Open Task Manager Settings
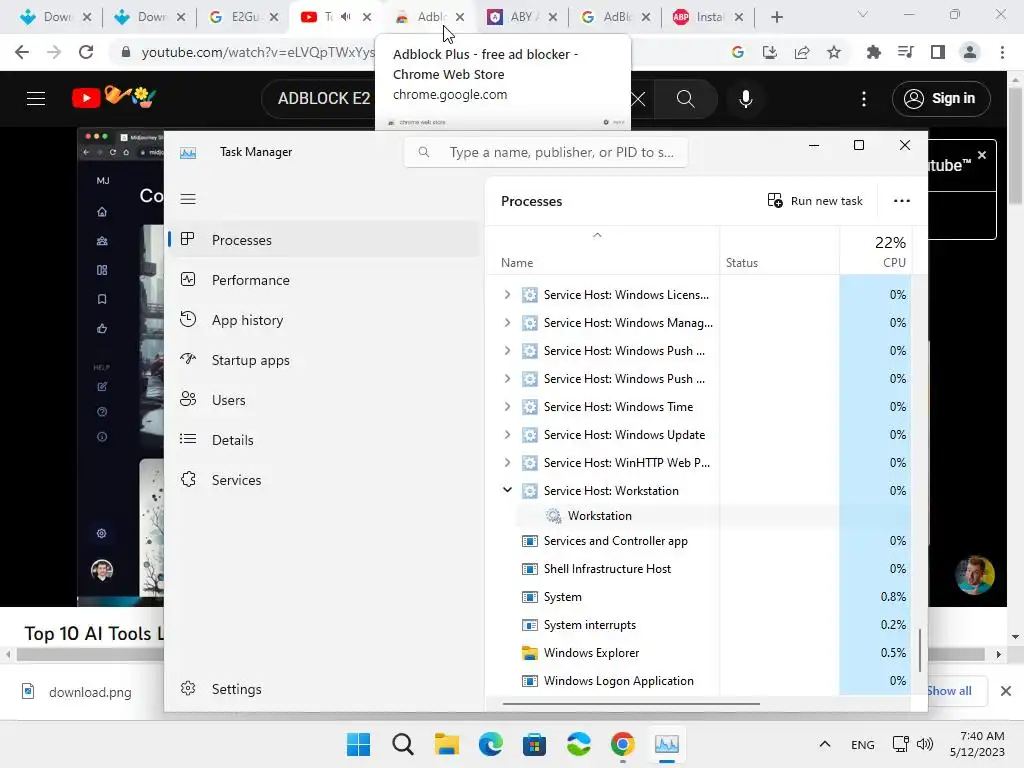 (x=325, y=689)
